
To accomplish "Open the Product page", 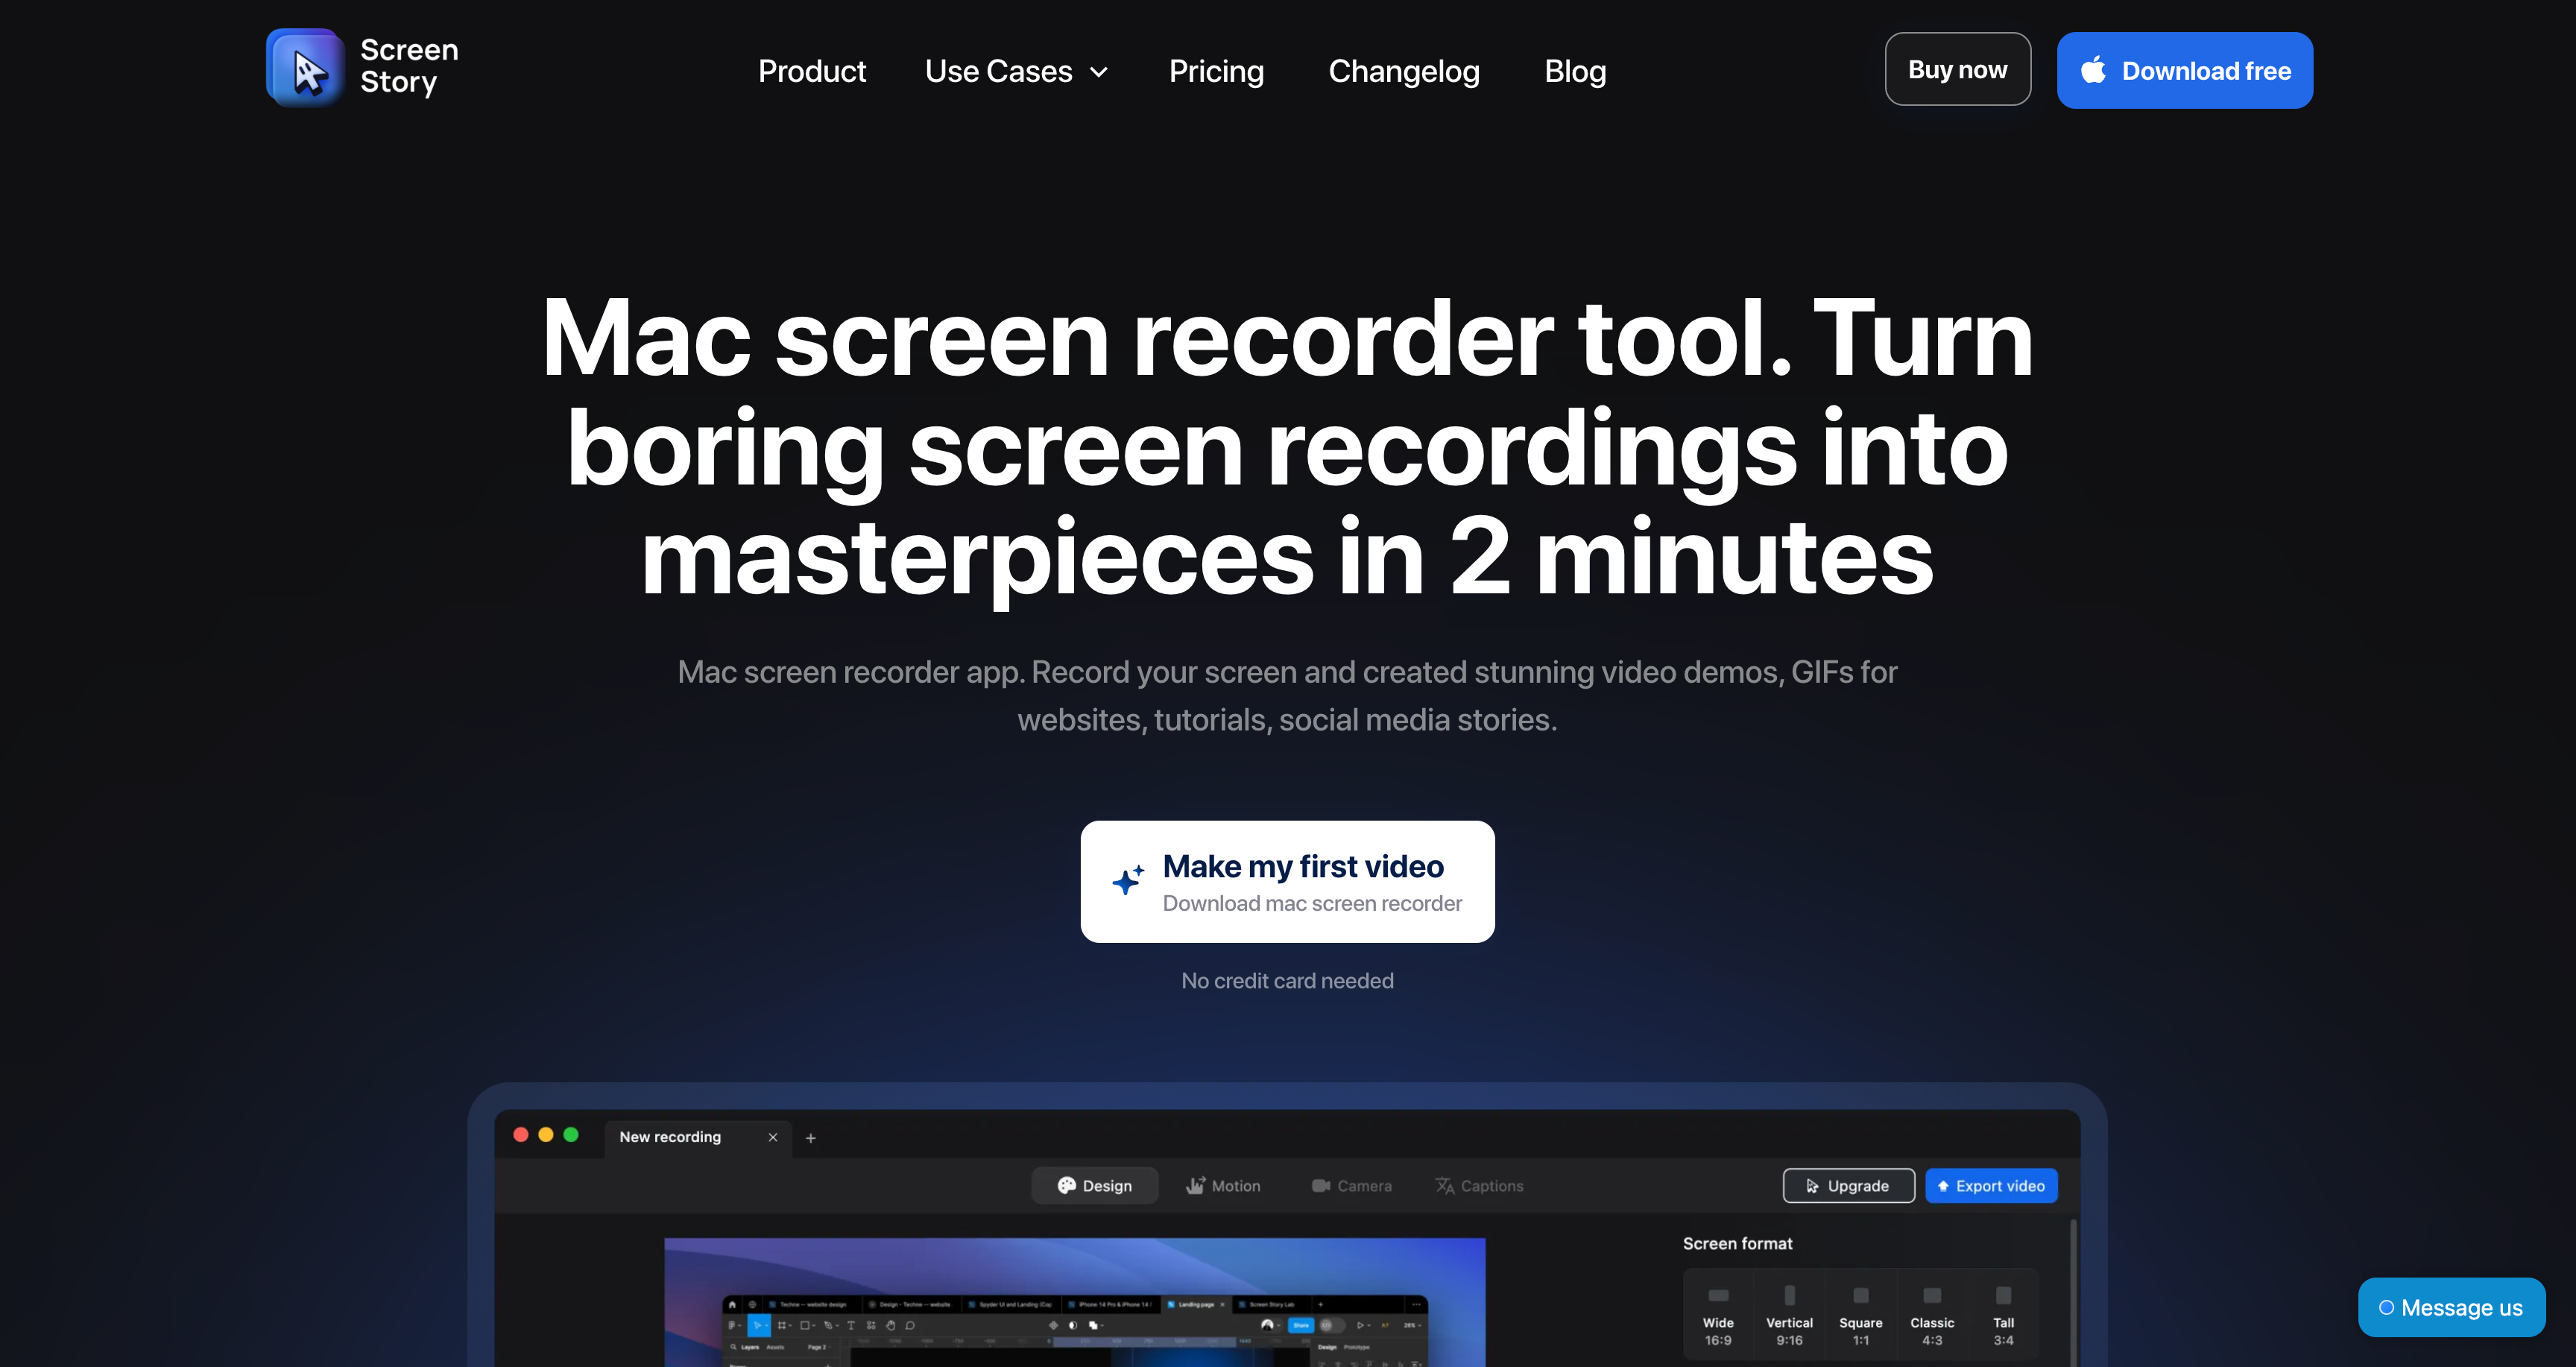I will click(x=812, y=71).
